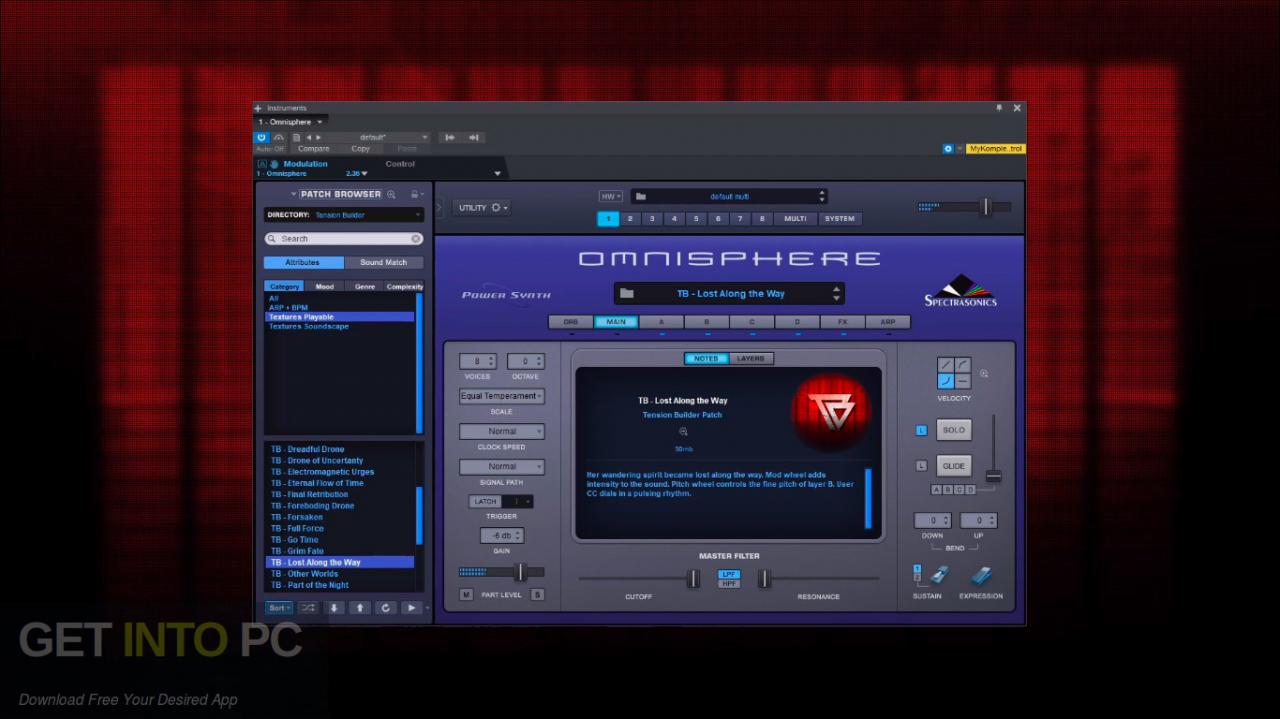Toggle the LATCH trigger button
This screenshot has width=1280, height=719.
[486, 501]
